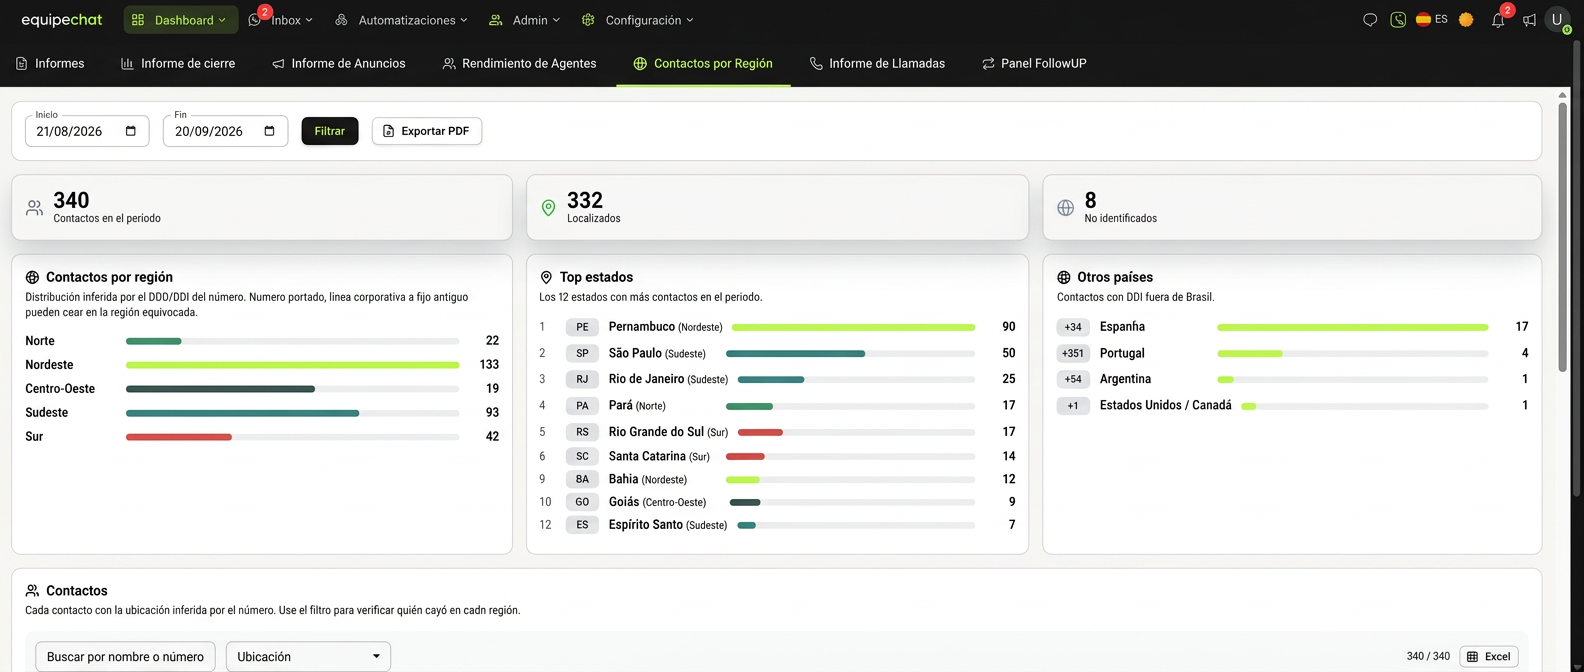The image size is (1584, 672).
Task: Click the equipechat logo
Action: (x=62, y=20)
